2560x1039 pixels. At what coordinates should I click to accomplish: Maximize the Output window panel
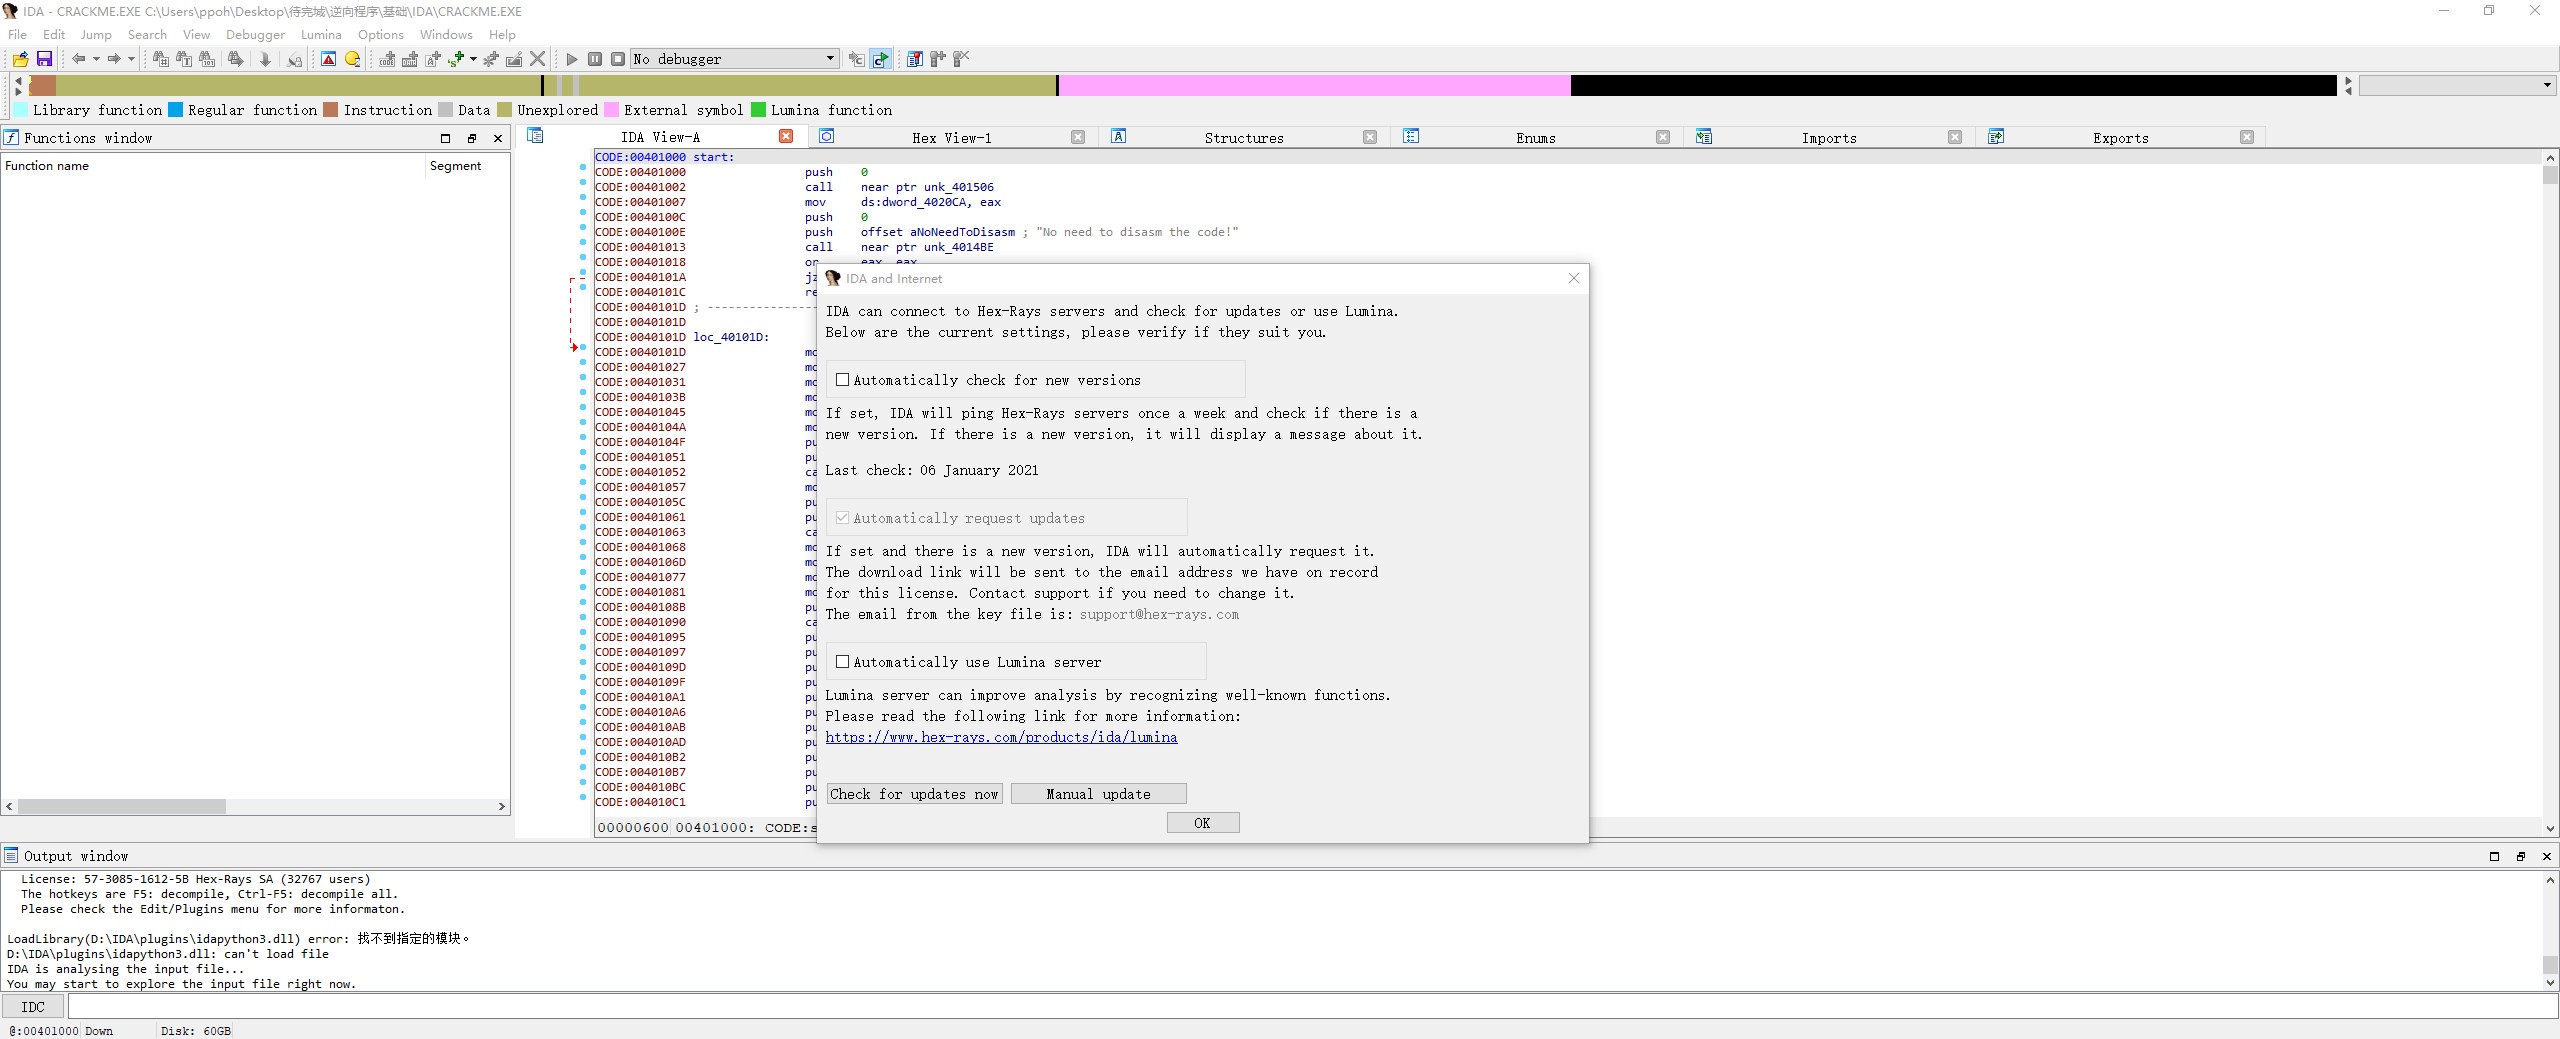pyautogui.click(x=2494, y=856)
